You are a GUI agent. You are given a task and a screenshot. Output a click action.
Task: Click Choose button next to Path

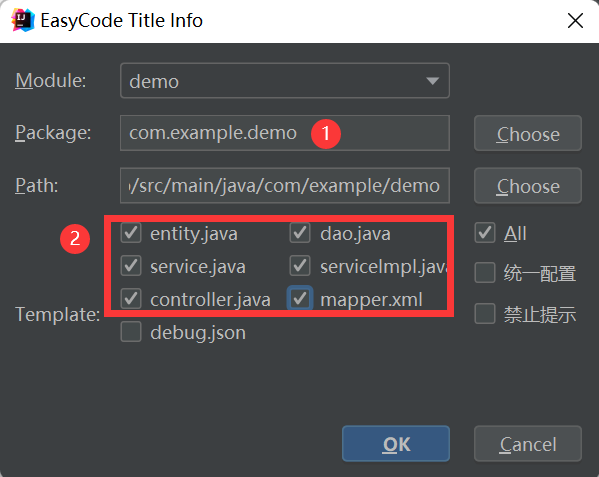pyautogui.click(x=528, y=186)
